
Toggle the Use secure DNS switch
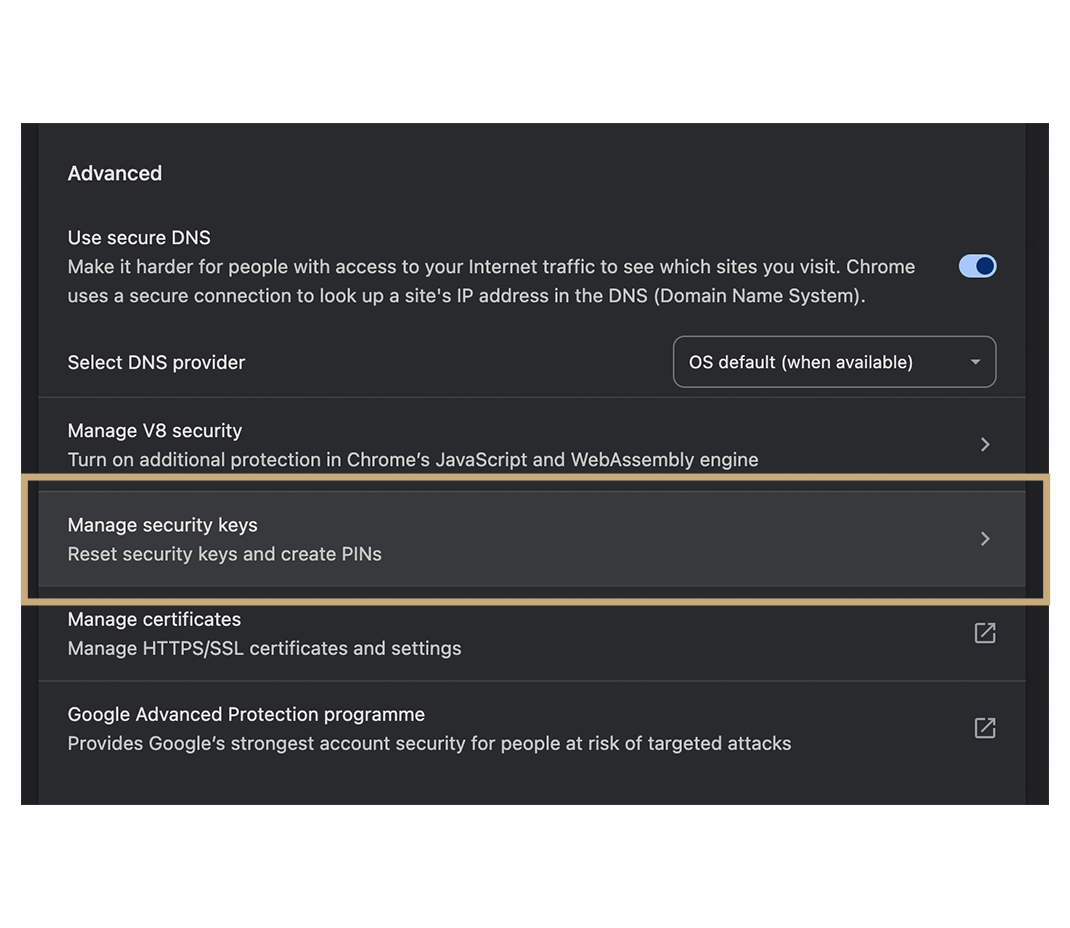[977, 266]
